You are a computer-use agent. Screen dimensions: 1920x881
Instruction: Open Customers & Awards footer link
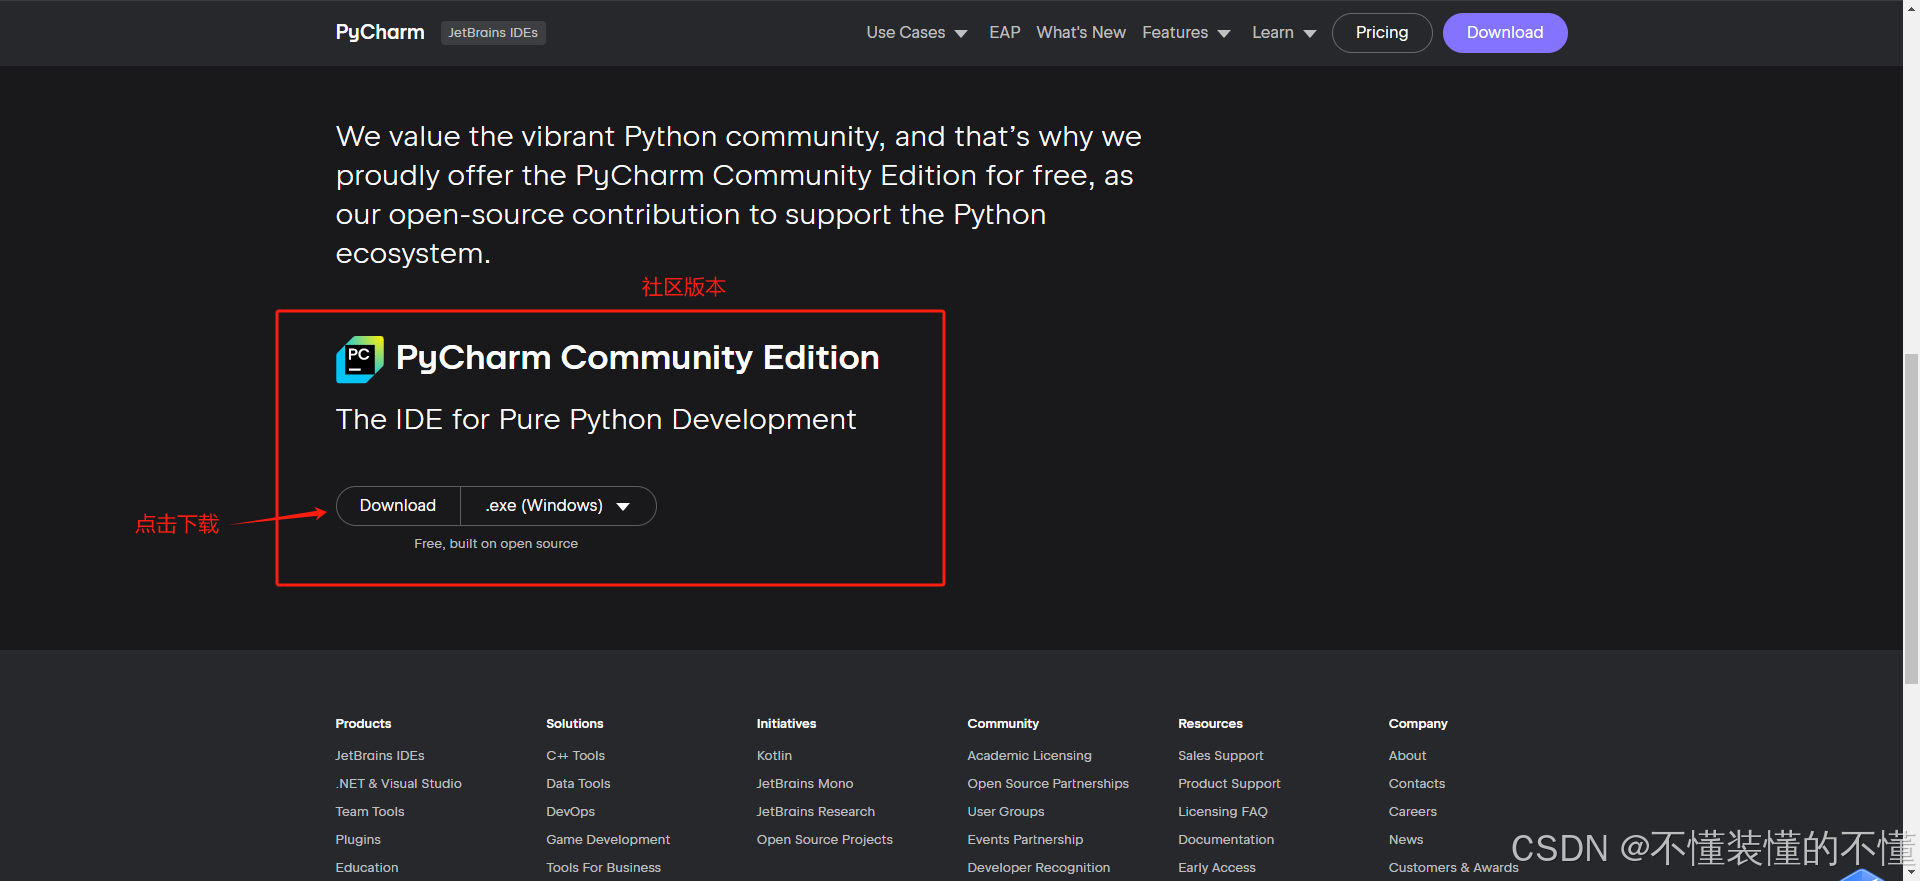pyautogui.click(x=1454, y=868)
